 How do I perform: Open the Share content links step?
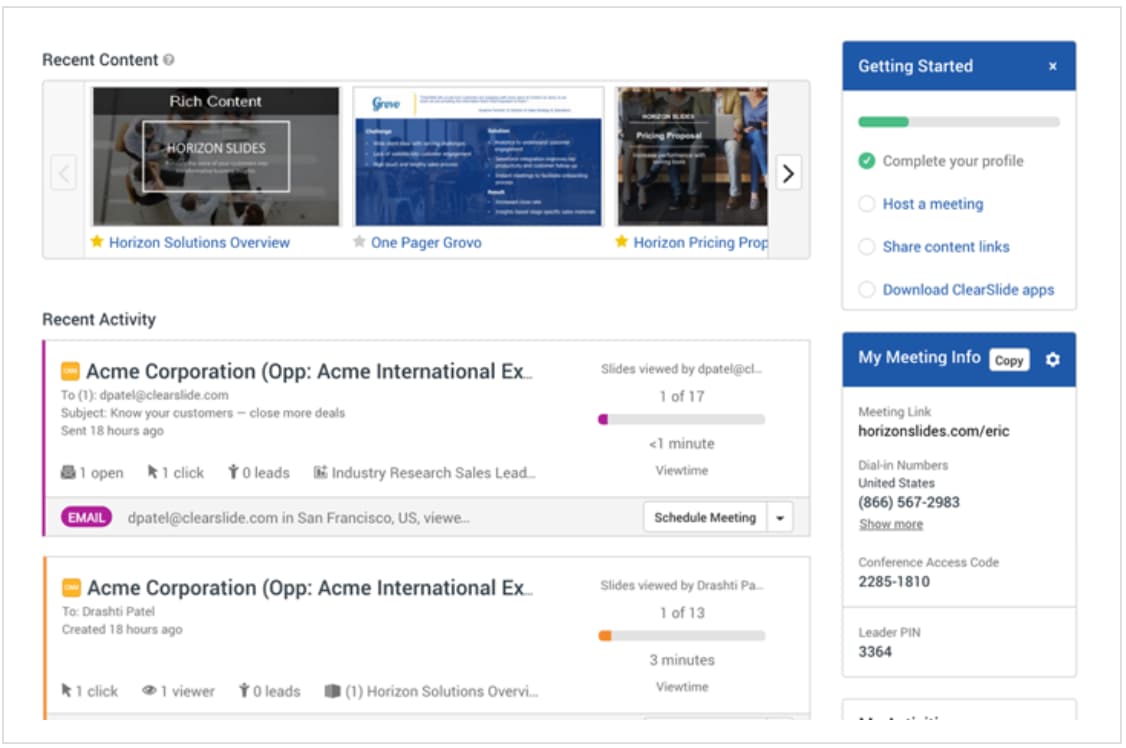946,247
